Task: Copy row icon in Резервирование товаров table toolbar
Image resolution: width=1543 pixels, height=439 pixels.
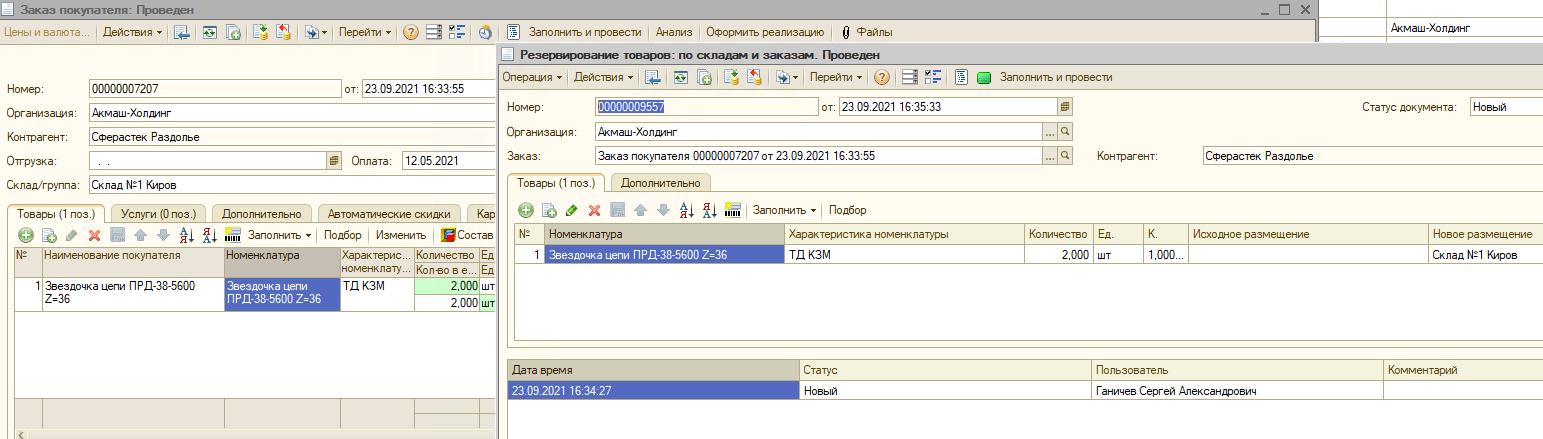Action: click(549, 210)
